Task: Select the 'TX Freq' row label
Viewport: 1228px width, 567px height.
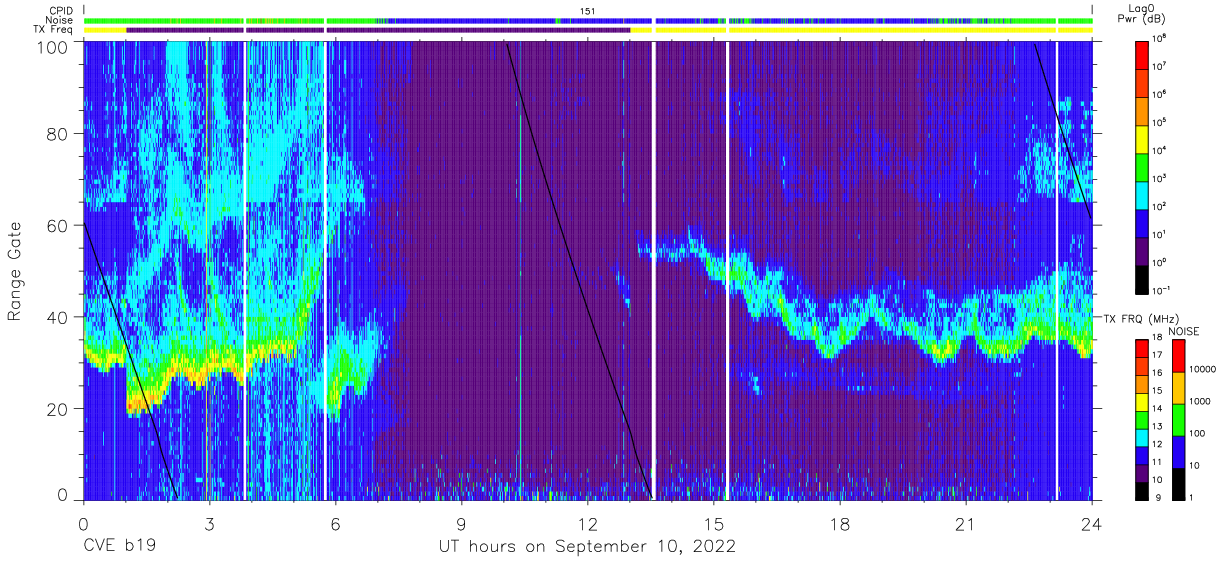Action: click(54, 30)
